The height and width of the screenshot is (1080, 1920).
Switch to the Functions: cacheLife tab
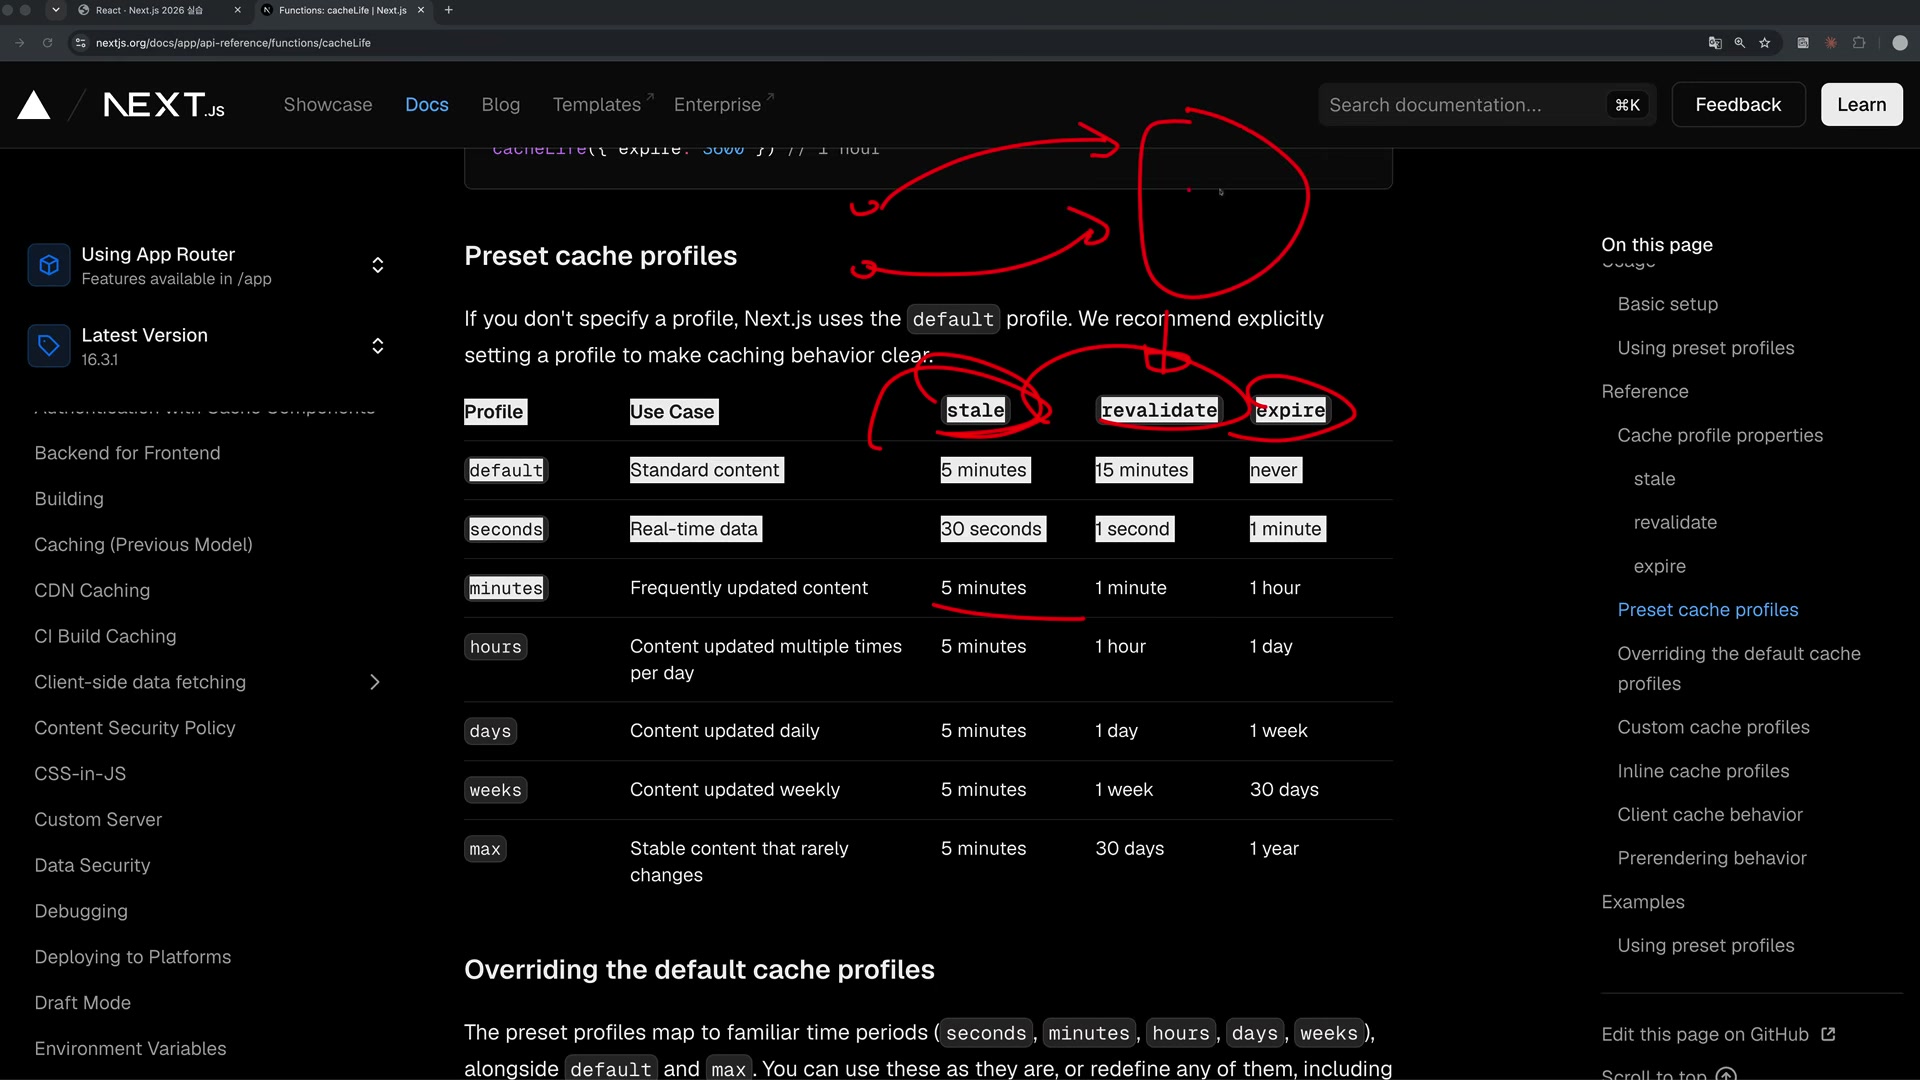(x=343, y=10)
